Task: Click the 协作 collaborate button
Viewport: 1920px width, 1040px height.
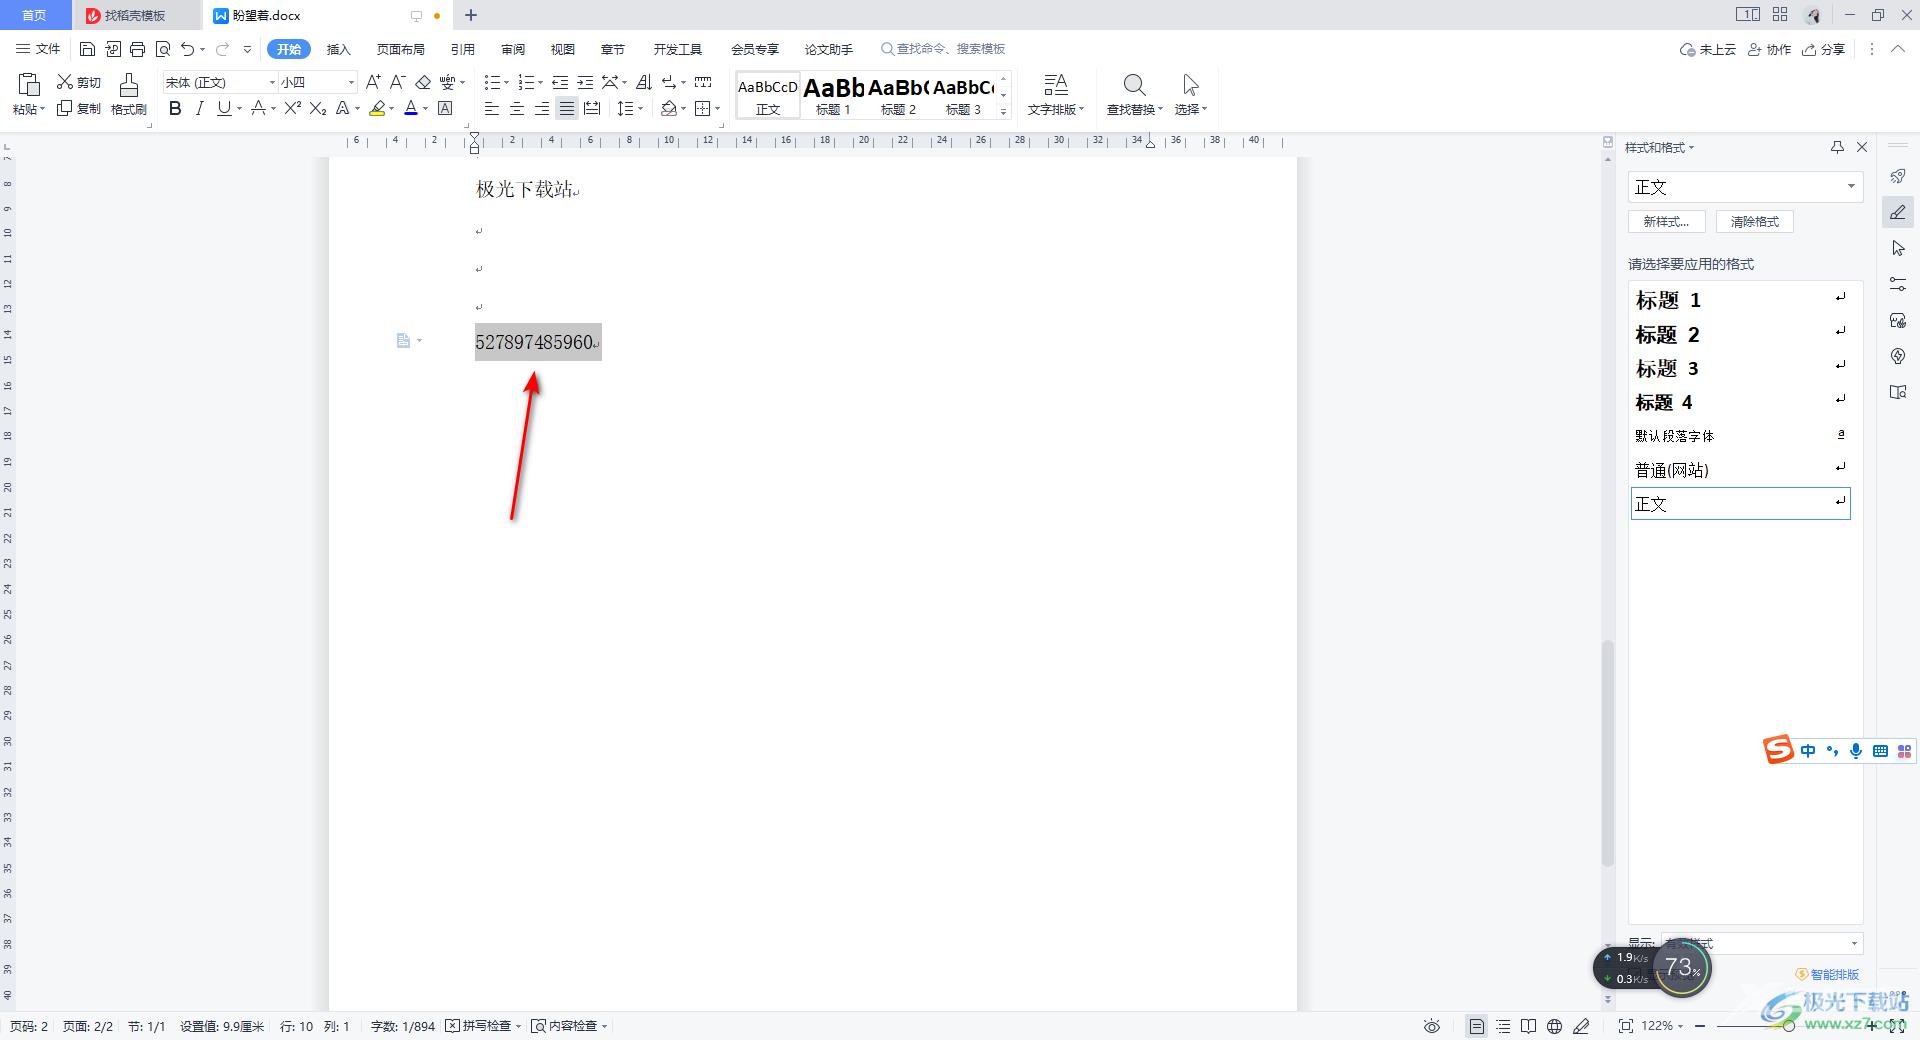Action: 1769,49
